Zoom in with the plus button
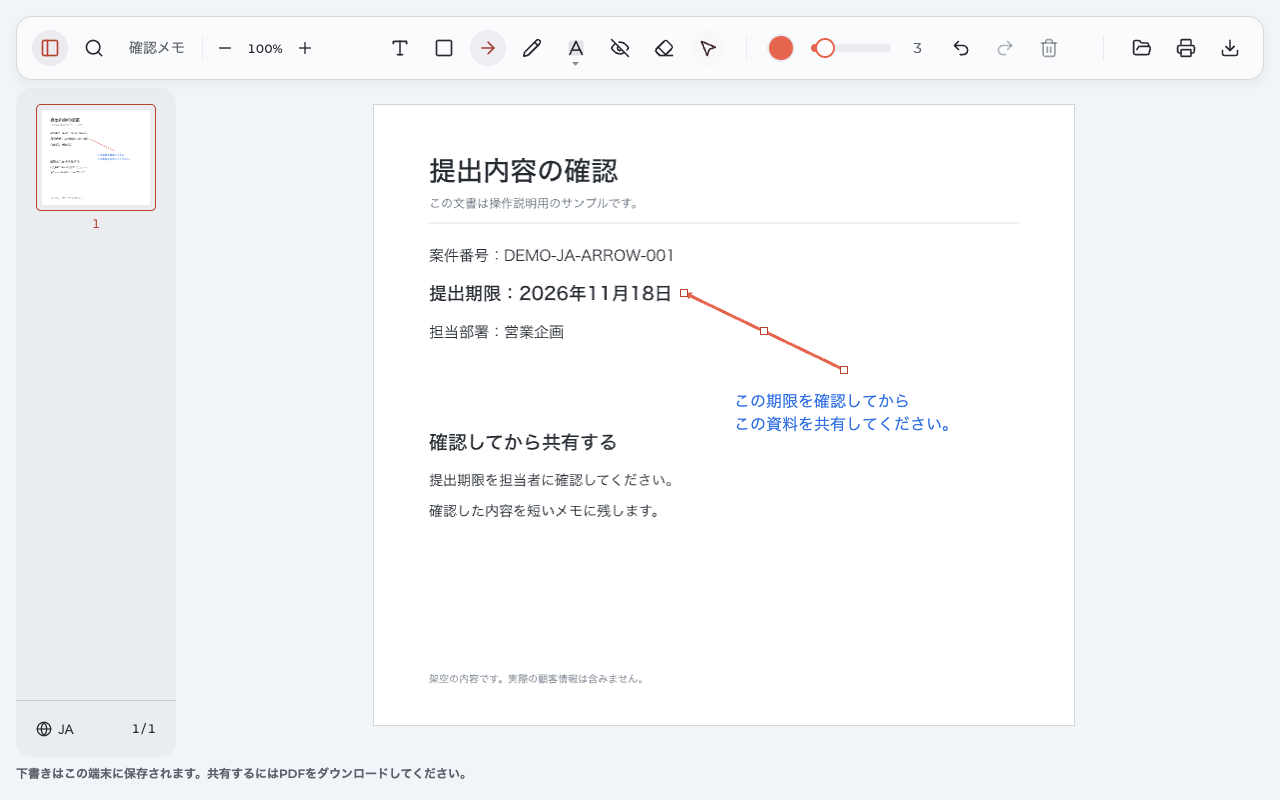Screen dimensions: 1280x800 [305, 48]
